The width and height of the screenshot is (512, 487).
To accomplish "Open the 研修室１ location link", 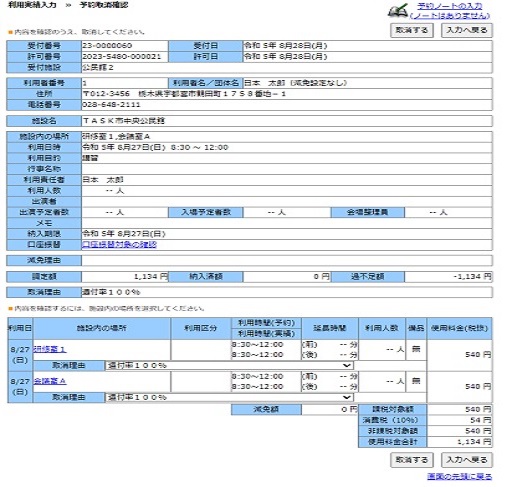I will (50, 349).
